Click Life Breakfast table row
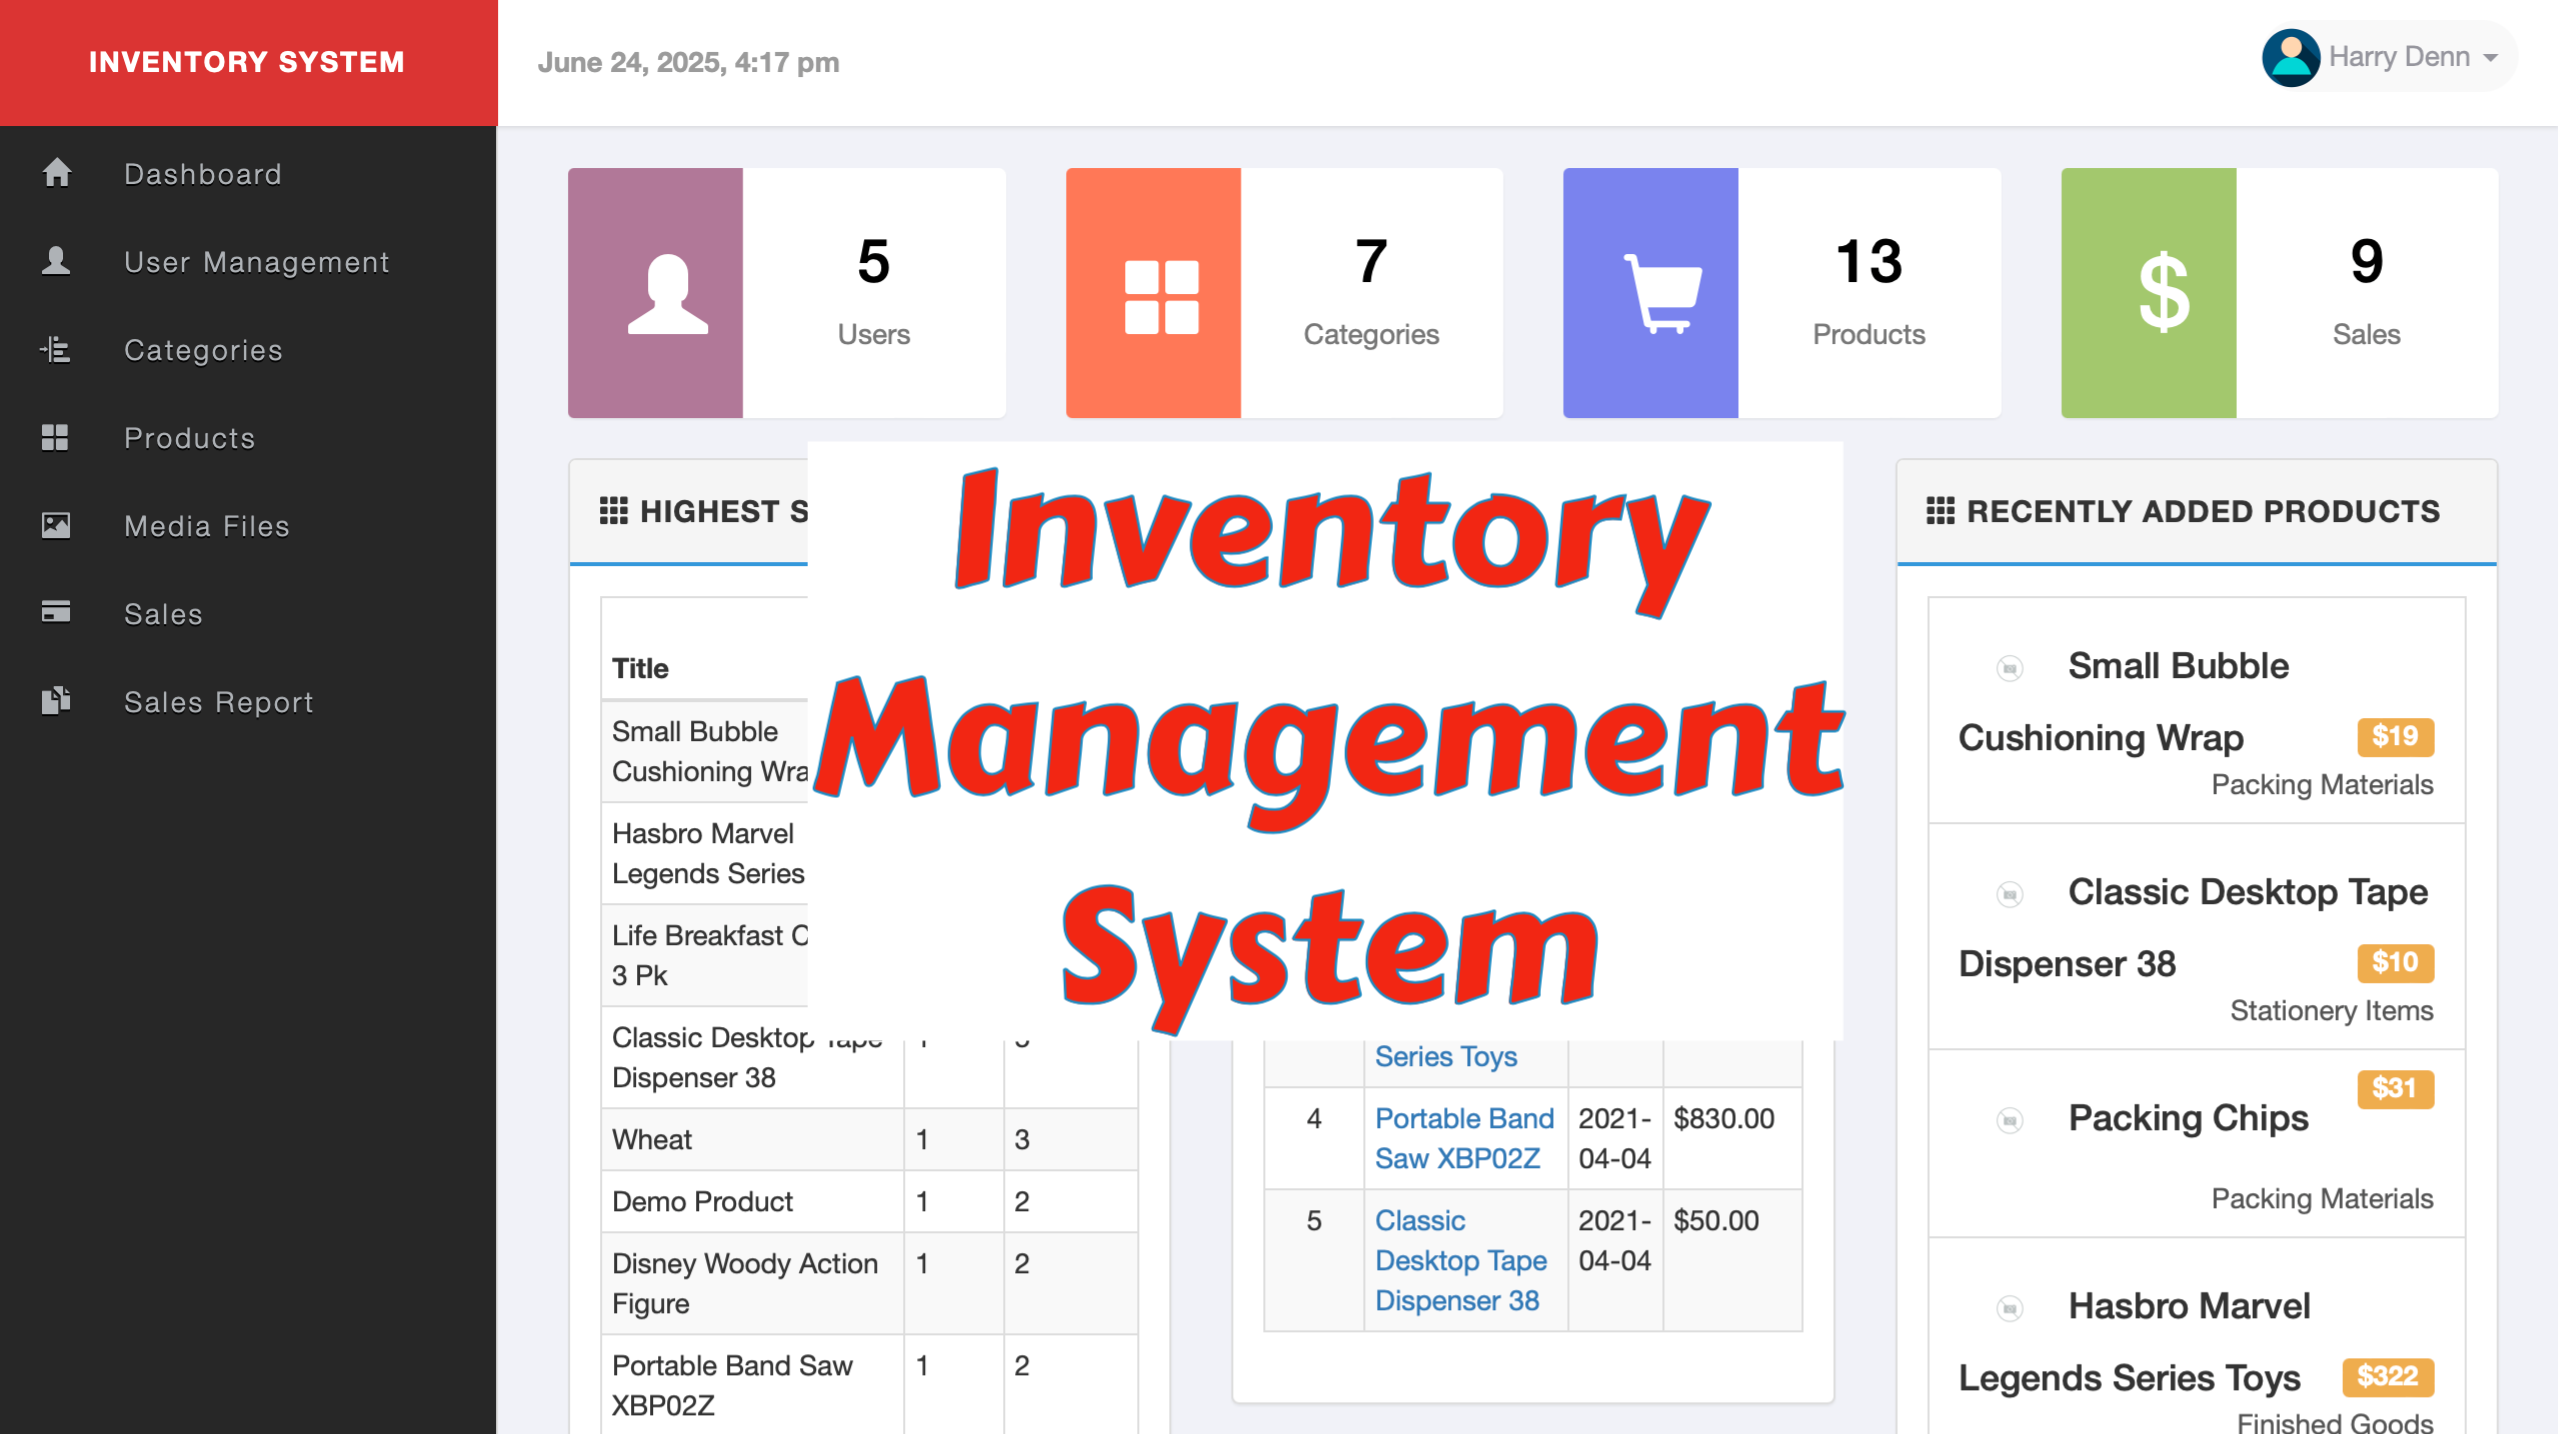 click(x=704, y=955)
